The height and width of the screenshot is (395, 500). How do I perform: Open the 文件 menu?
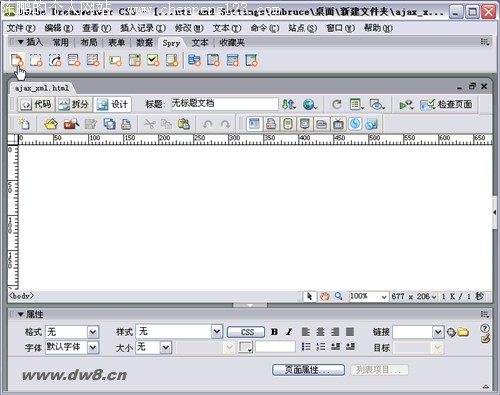pos(21,28)
